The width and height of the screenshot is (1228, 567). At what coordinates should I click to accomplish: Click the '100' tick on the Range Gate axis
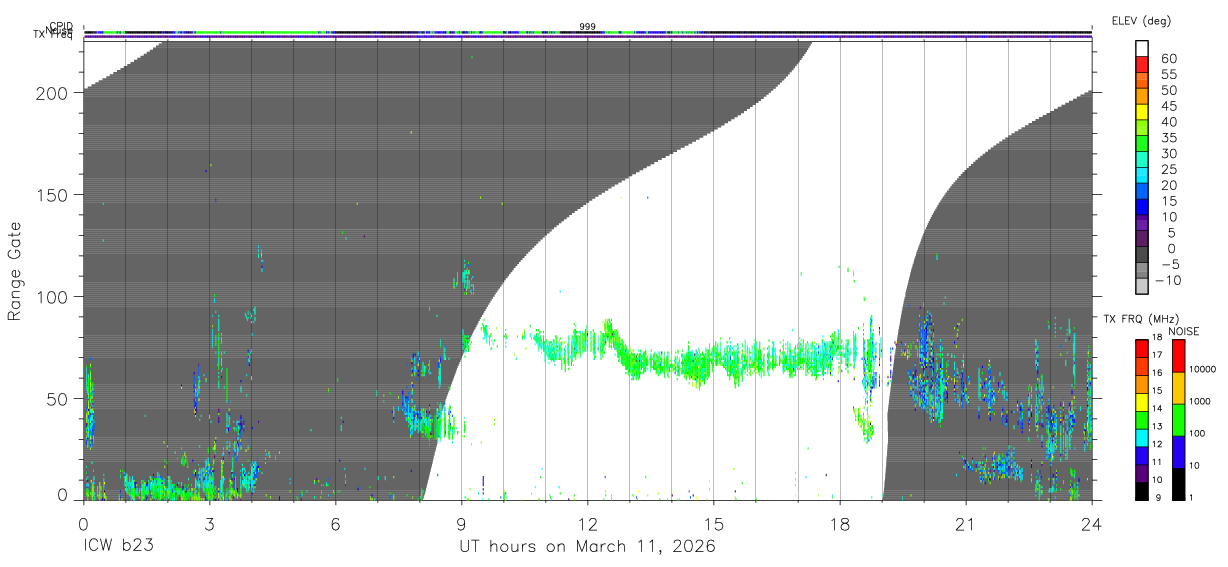(53, 297)
